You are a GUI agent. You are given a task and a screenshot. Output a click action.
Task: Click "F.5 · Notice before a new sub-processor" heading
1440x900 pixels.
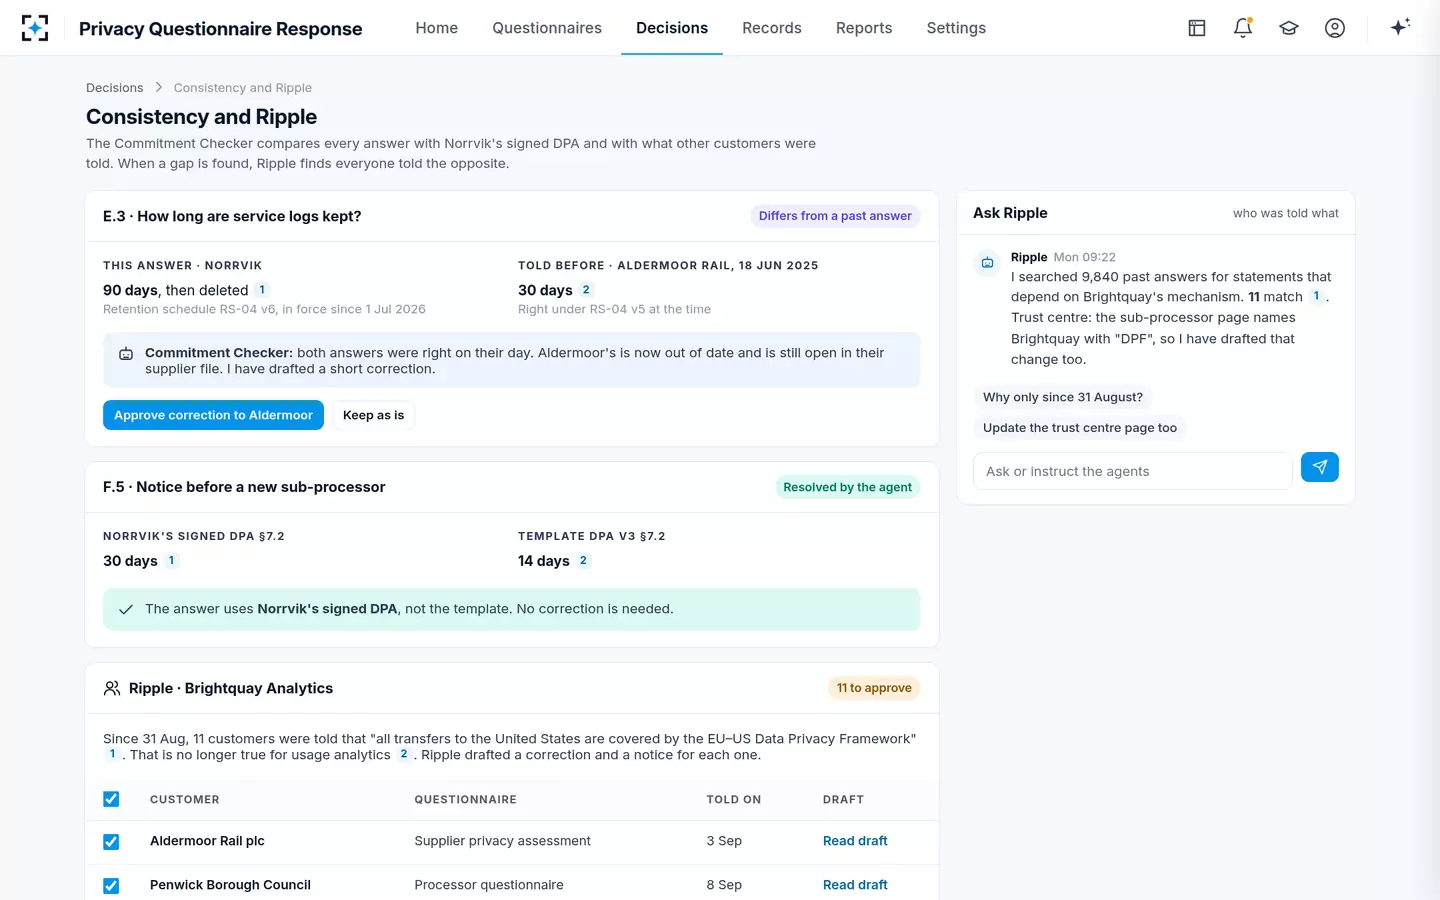tap(244, 487)
